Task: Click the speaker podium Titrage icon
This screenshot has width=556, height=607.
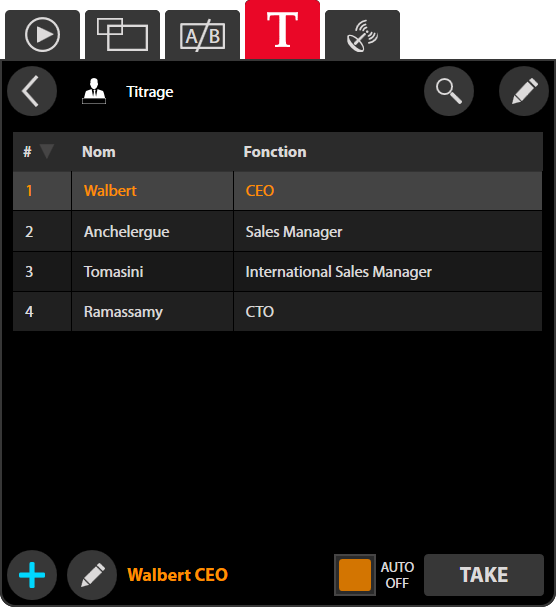Action: pos(94,91)
